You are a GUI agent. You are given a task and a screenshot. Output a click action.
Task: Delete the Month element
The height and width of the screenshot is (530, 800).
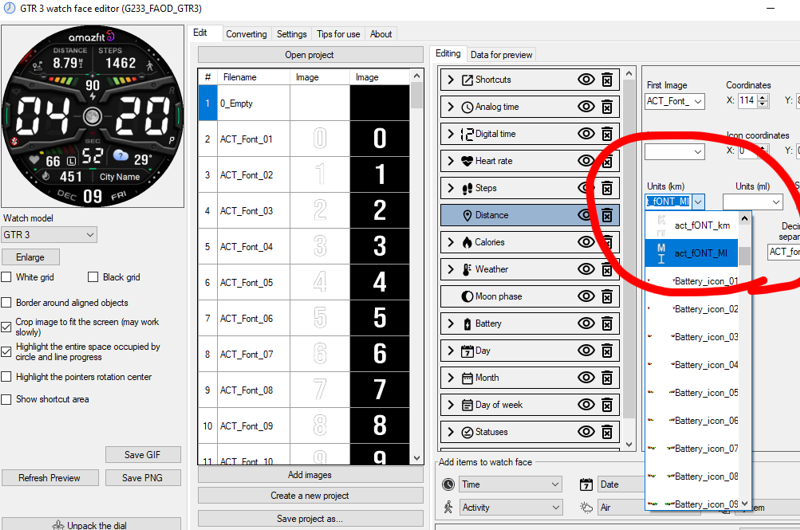pyautogui.click(x=607, y=377)
